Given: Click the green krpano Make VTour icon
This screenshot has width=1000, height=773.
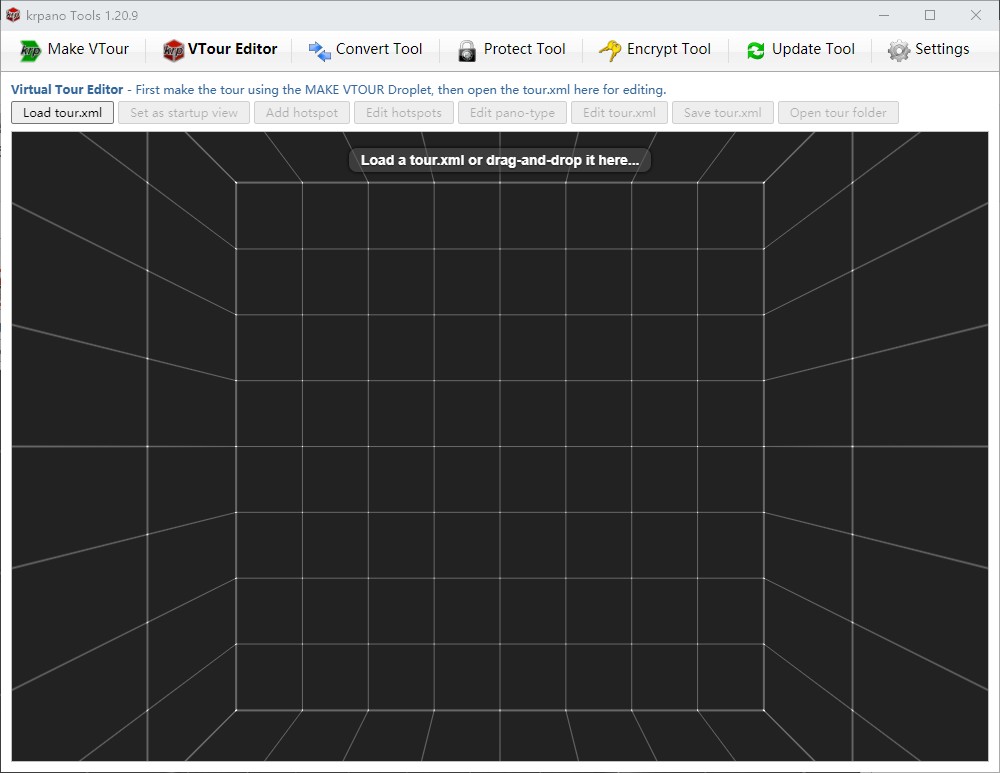Looking at the screenshot, I should (x=30, y=50).
